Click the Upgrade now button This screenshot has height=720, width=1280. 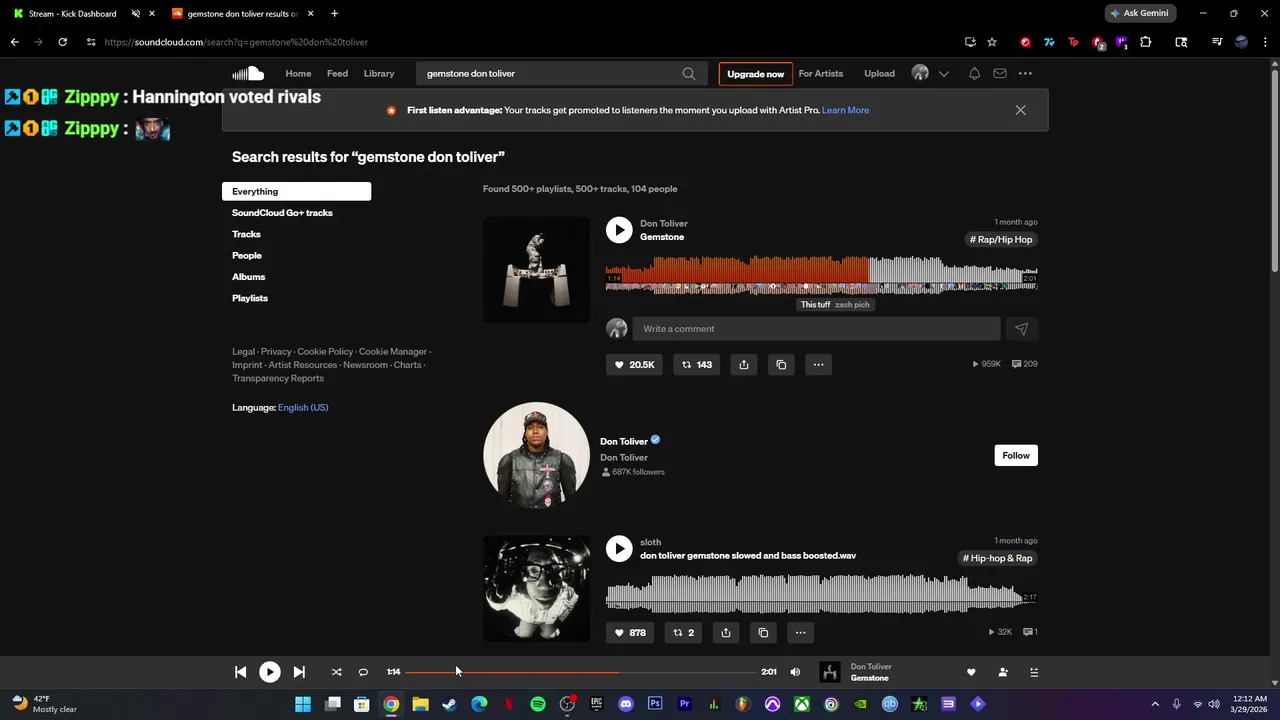click(x=755, y=74)
